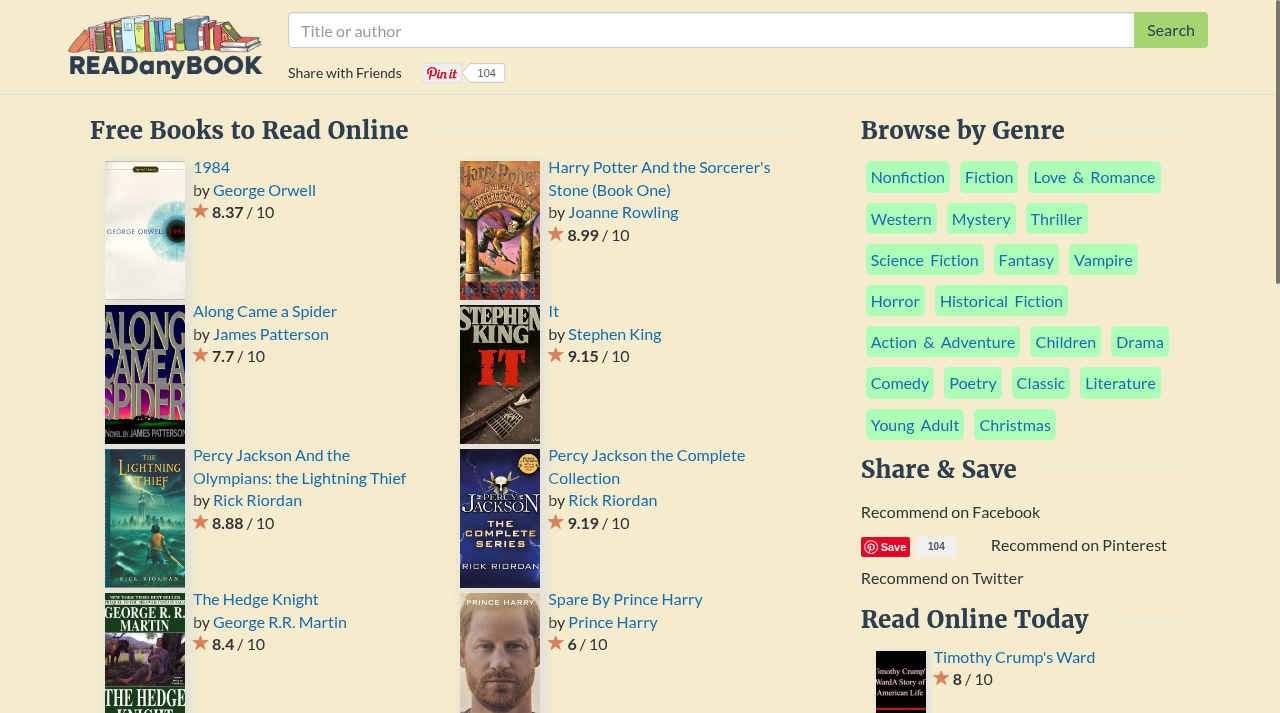Click the star icon beside 9.15 rating
The height and width of the screenshot is (713, 1280).
(556, 355)
